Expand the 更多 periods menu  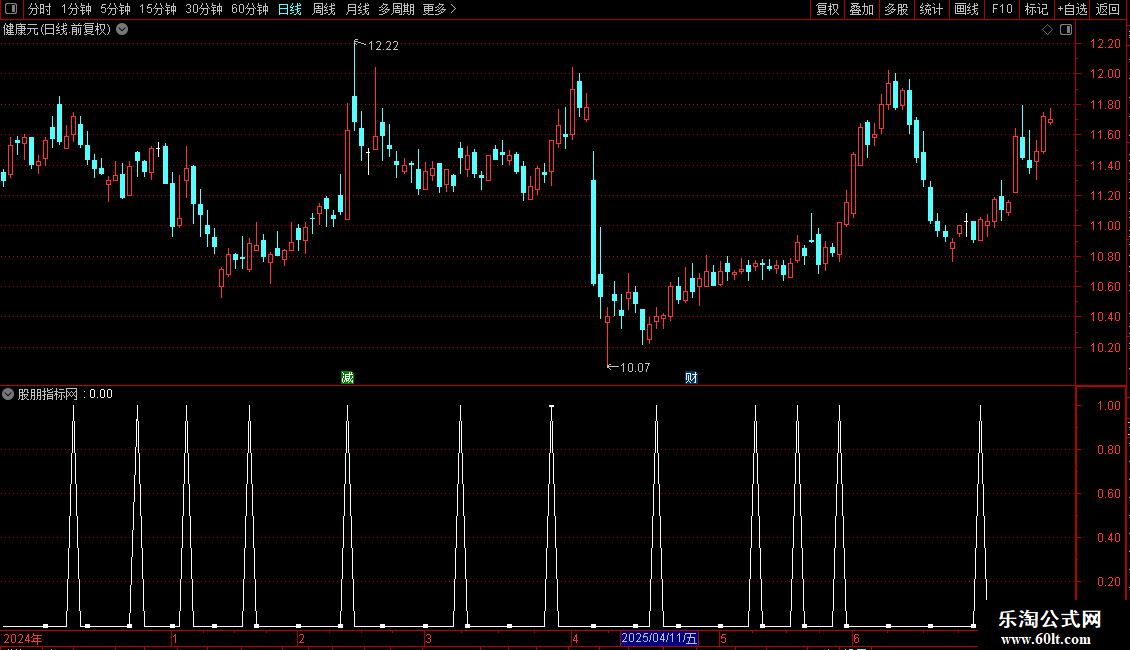click(x=439, y=9)
